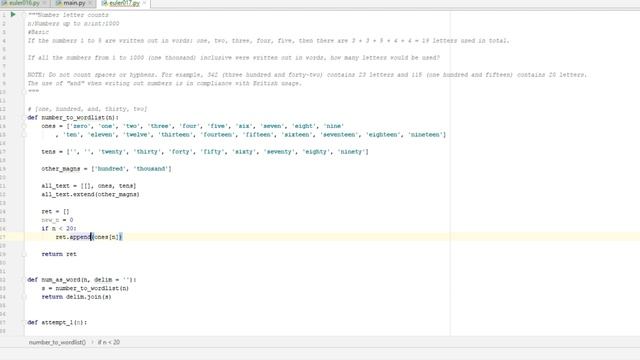Click 'return delim.join(s)' line
Image resolution: width=640 pixels, height=360 pixels.
[x=76, y=297]
